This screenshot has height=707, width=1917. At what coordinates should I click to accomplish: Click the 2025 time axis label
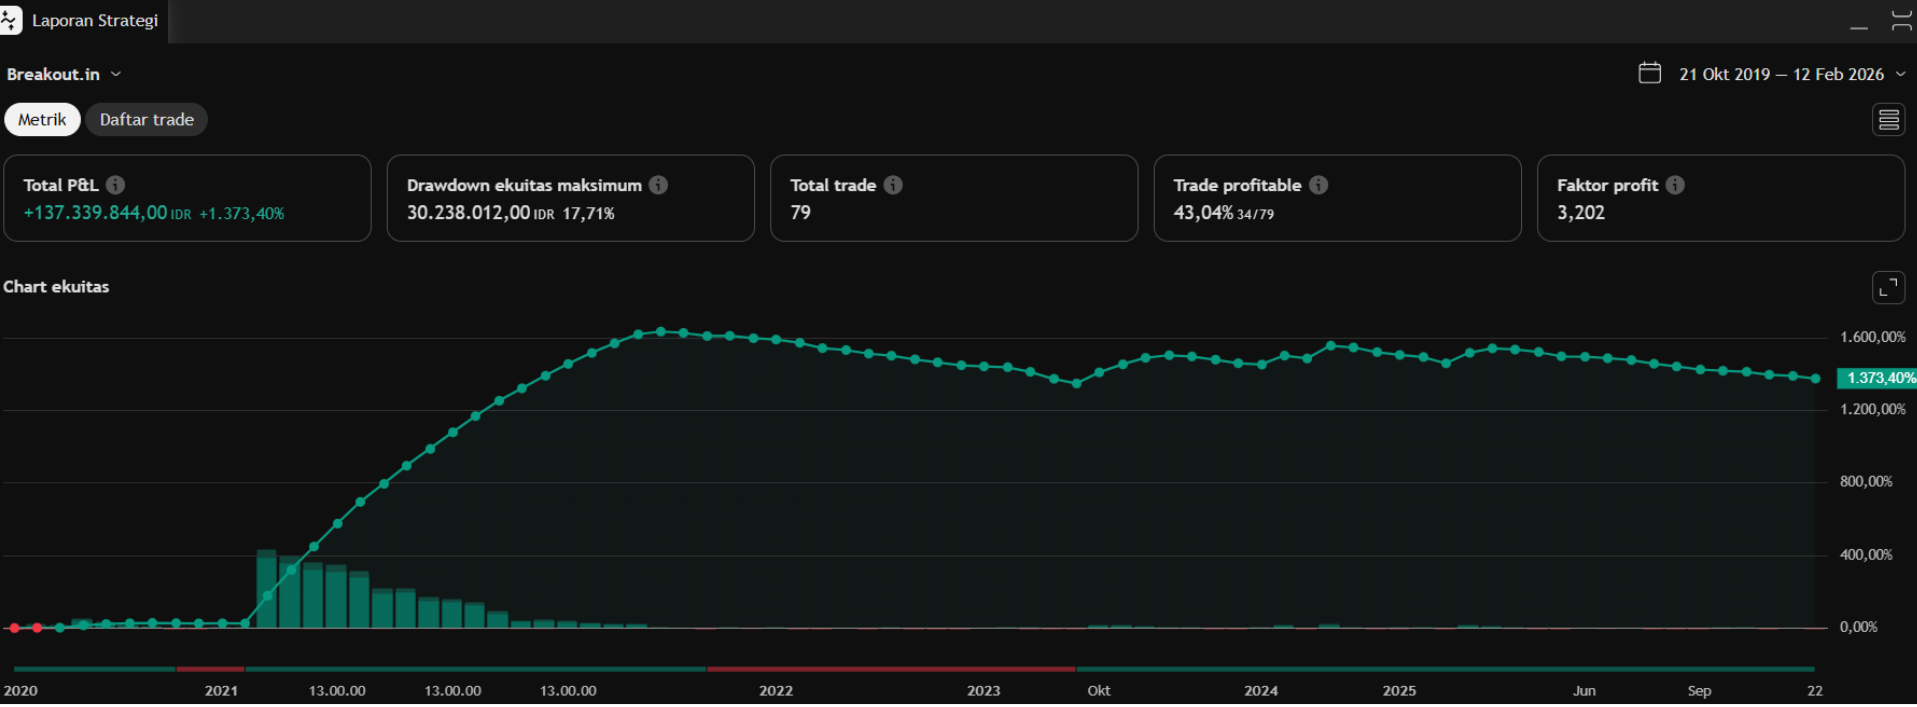coord(1399,691)
